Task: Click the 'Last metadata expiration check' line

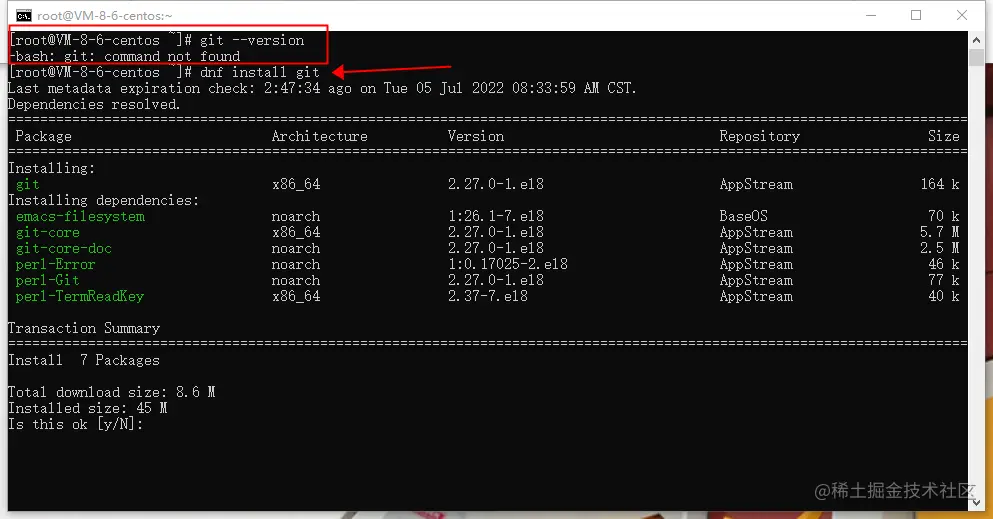Action: click(322, 88)
